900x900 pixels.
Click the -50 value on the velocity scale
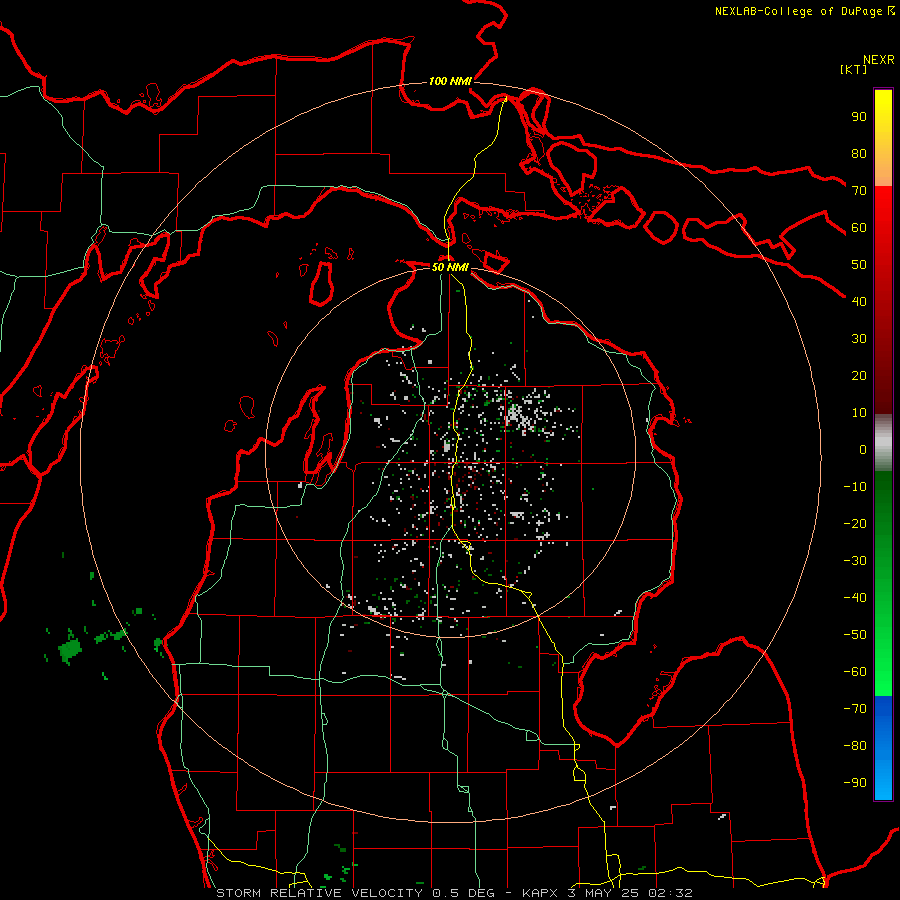click(x=855, y=635)
